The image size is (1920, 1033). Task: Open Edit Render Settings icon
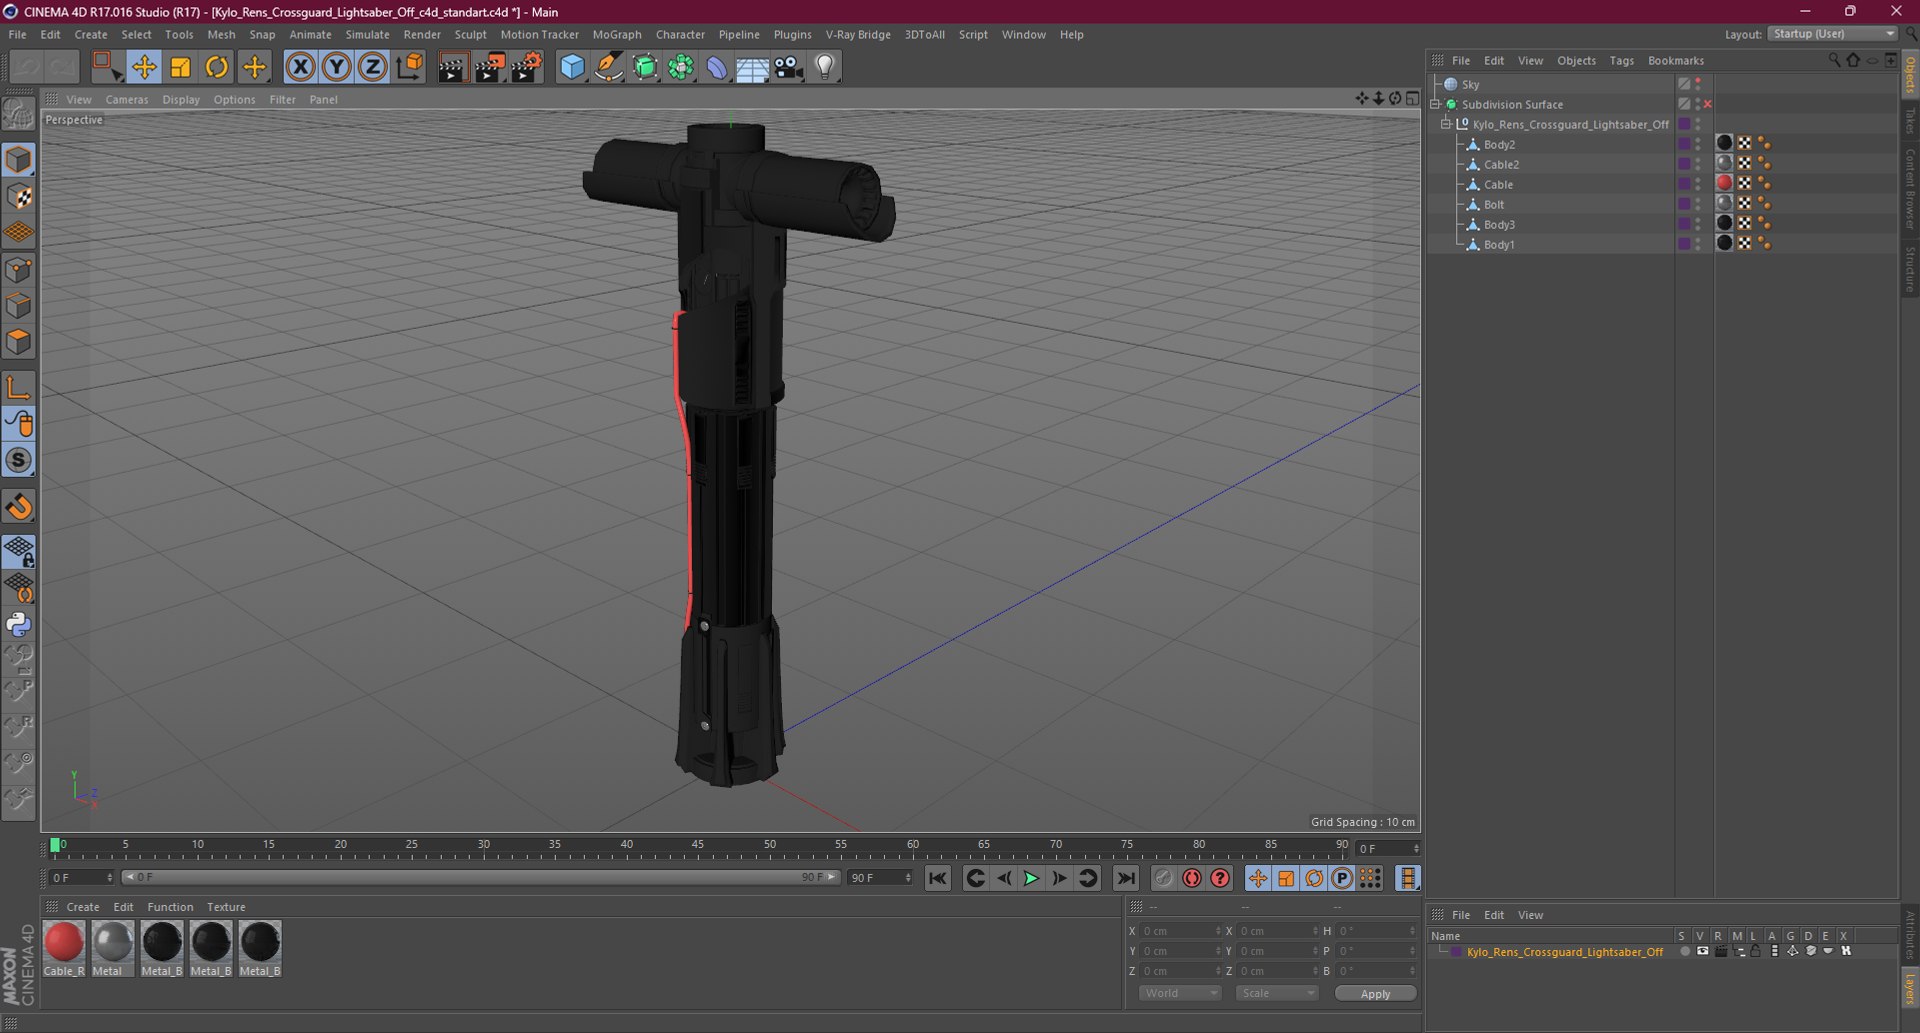pyautogui.click(x=527, y=67)
